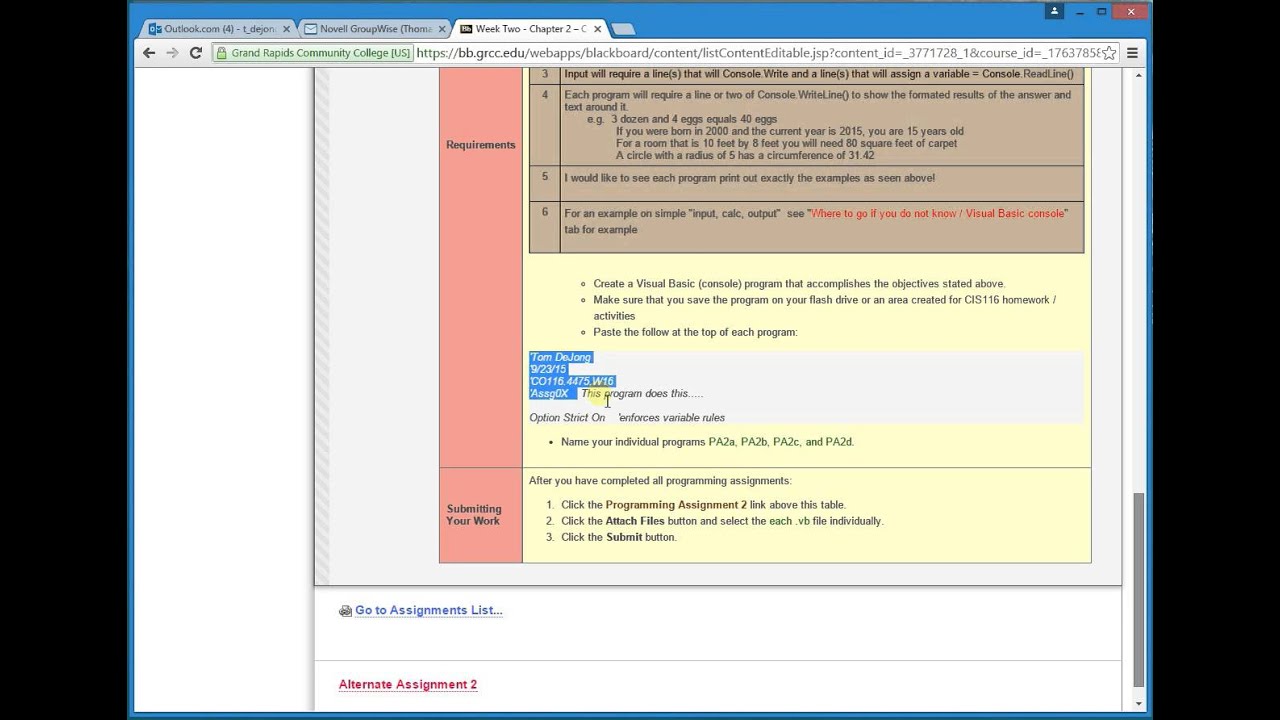
Task: Reload the Blackboard page
Action: click(x=196, y=53)
